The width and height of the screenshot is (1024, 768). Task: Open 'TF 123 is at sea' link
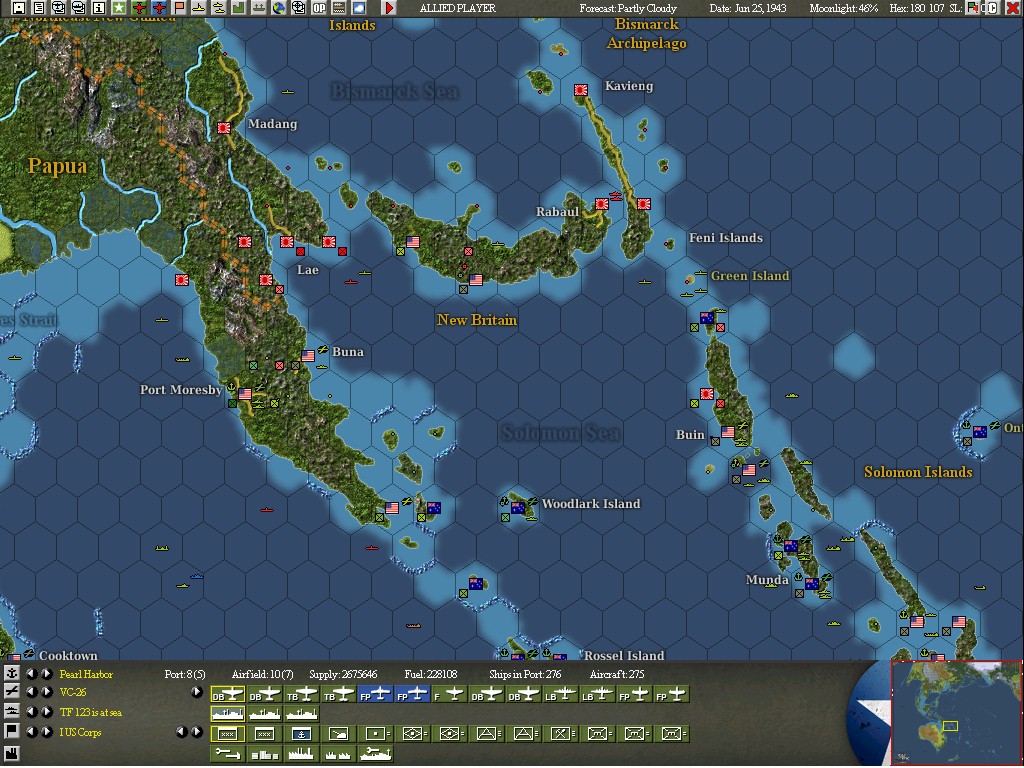pos(91,712)
